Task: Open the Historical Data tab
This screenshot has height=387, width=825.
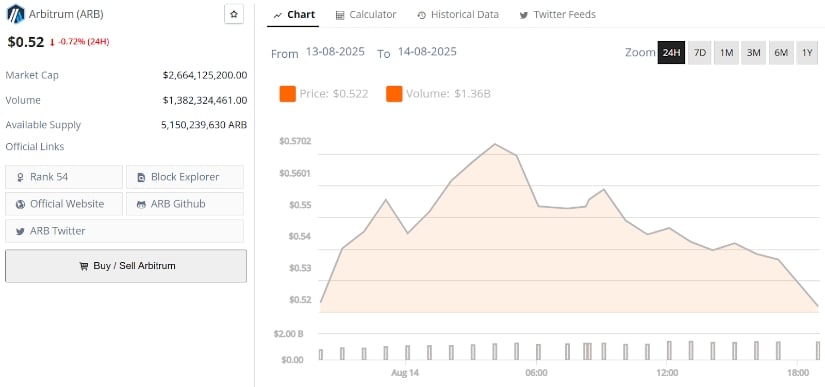Action: pos(458,15)
